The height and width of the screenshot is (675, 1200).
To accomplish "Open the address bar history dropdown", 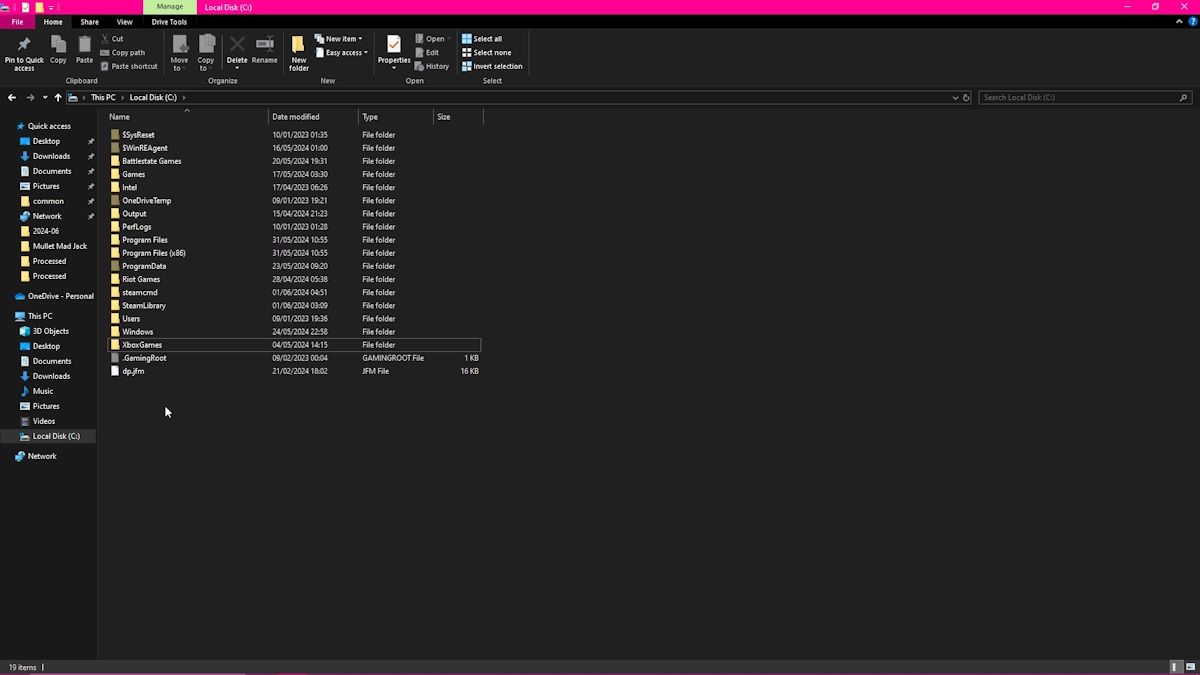I will (955, 97).
